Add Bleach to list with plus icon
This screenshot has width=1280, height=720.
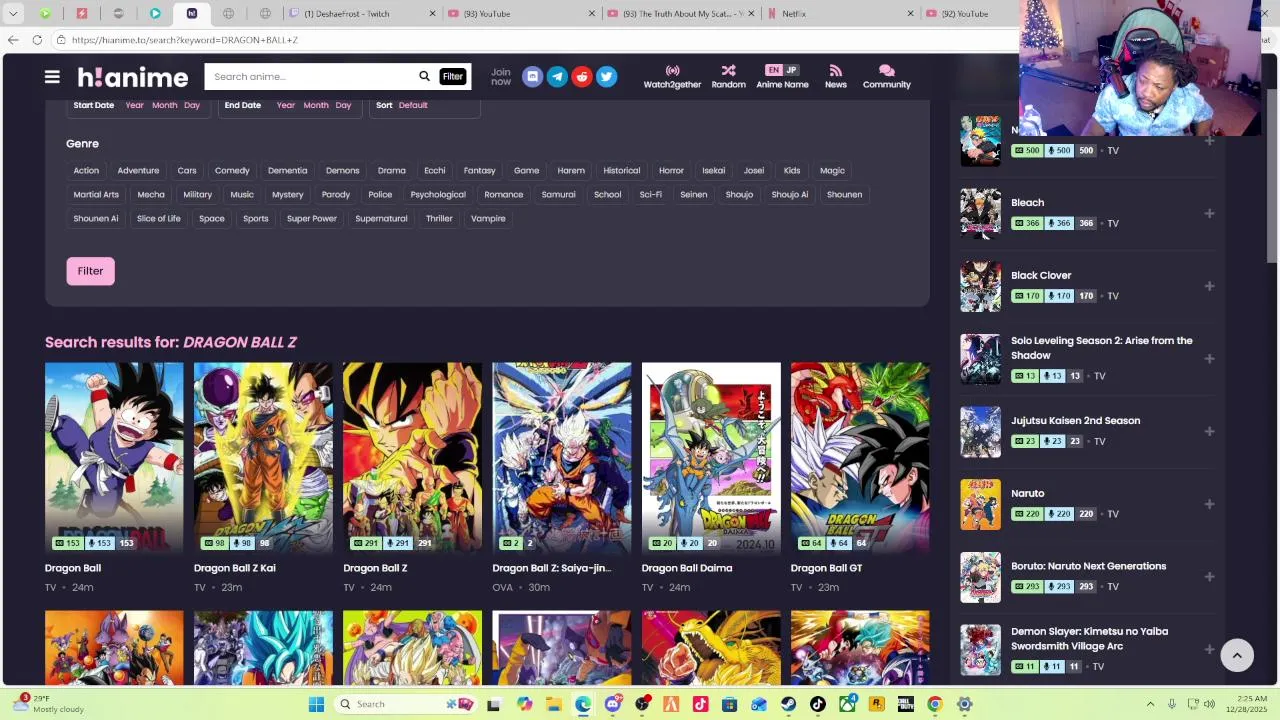pyautogui.click(x=1209, y=213)
